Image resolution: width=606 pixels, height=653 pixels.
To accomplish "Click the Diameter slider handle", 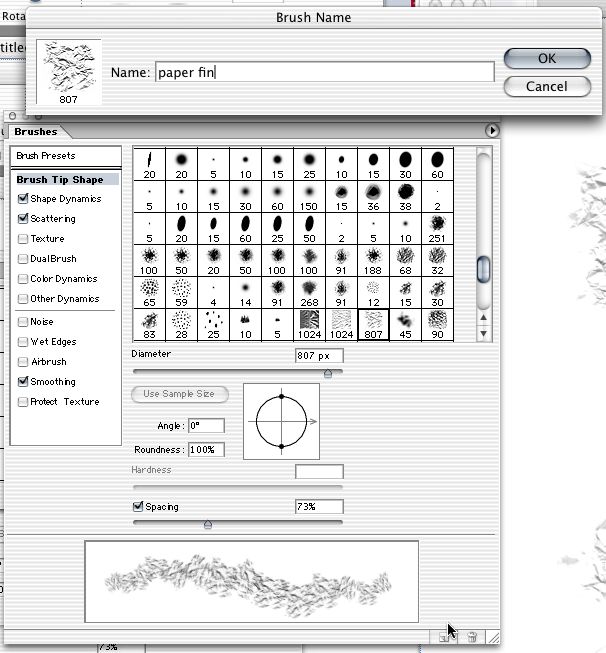I will (328, 374).
